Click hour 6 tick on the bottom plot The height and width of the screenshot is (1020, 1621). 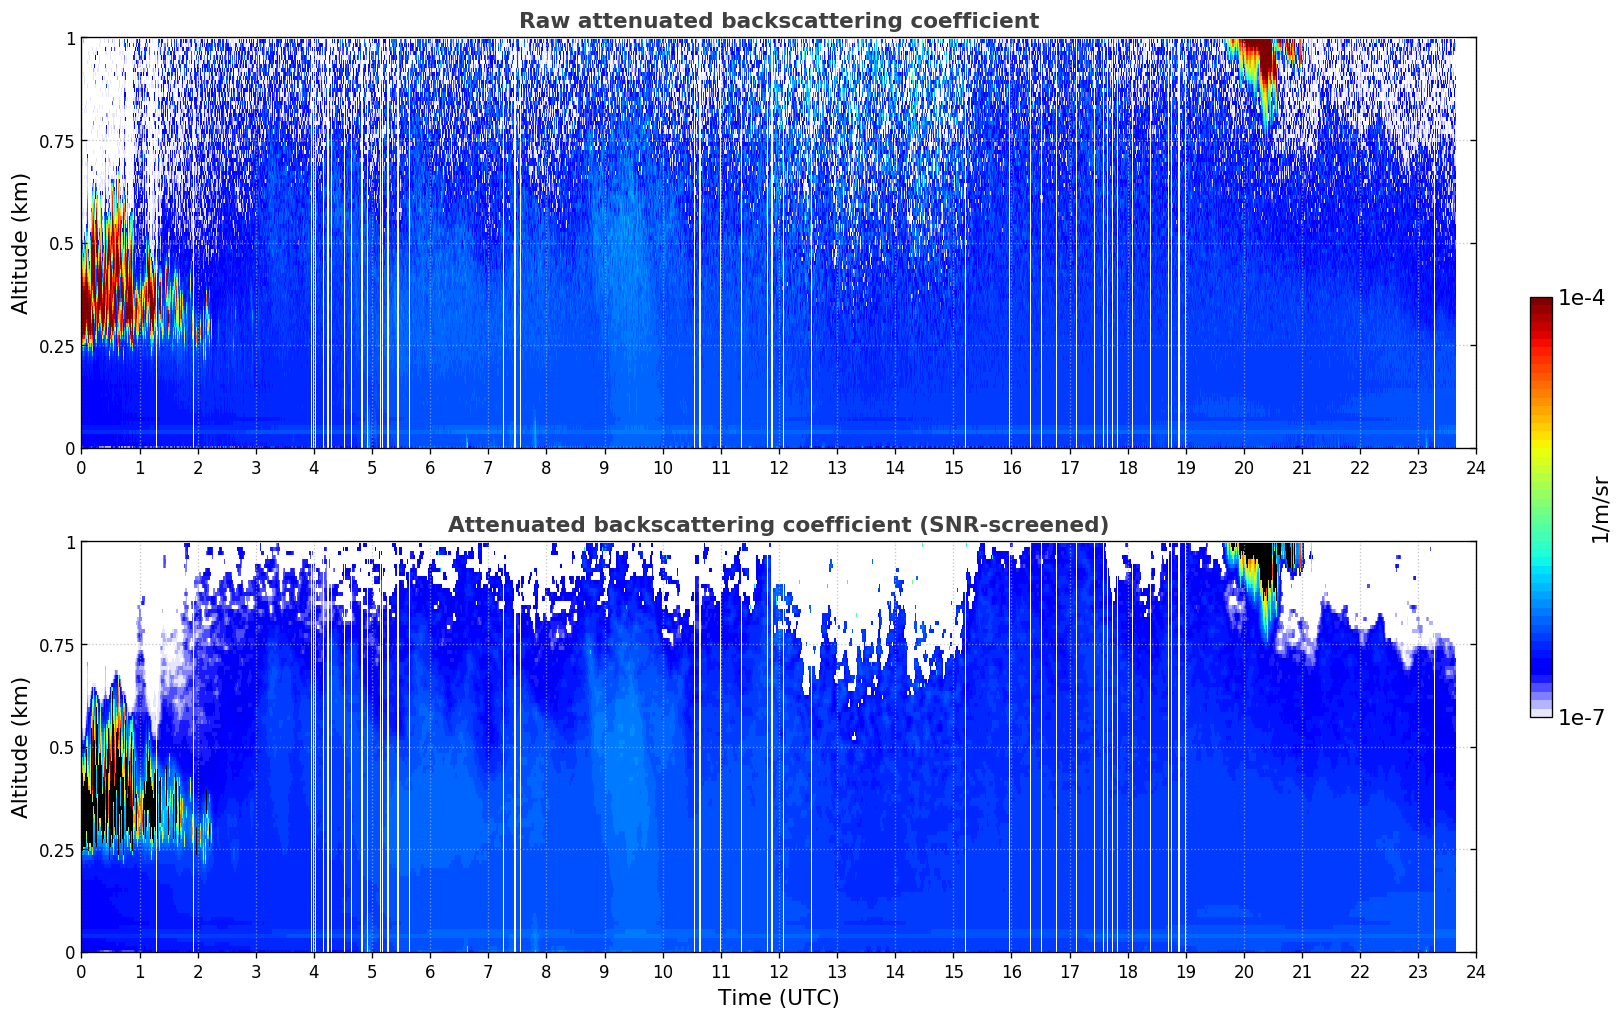pyautogui.click(x=430, y=971)
